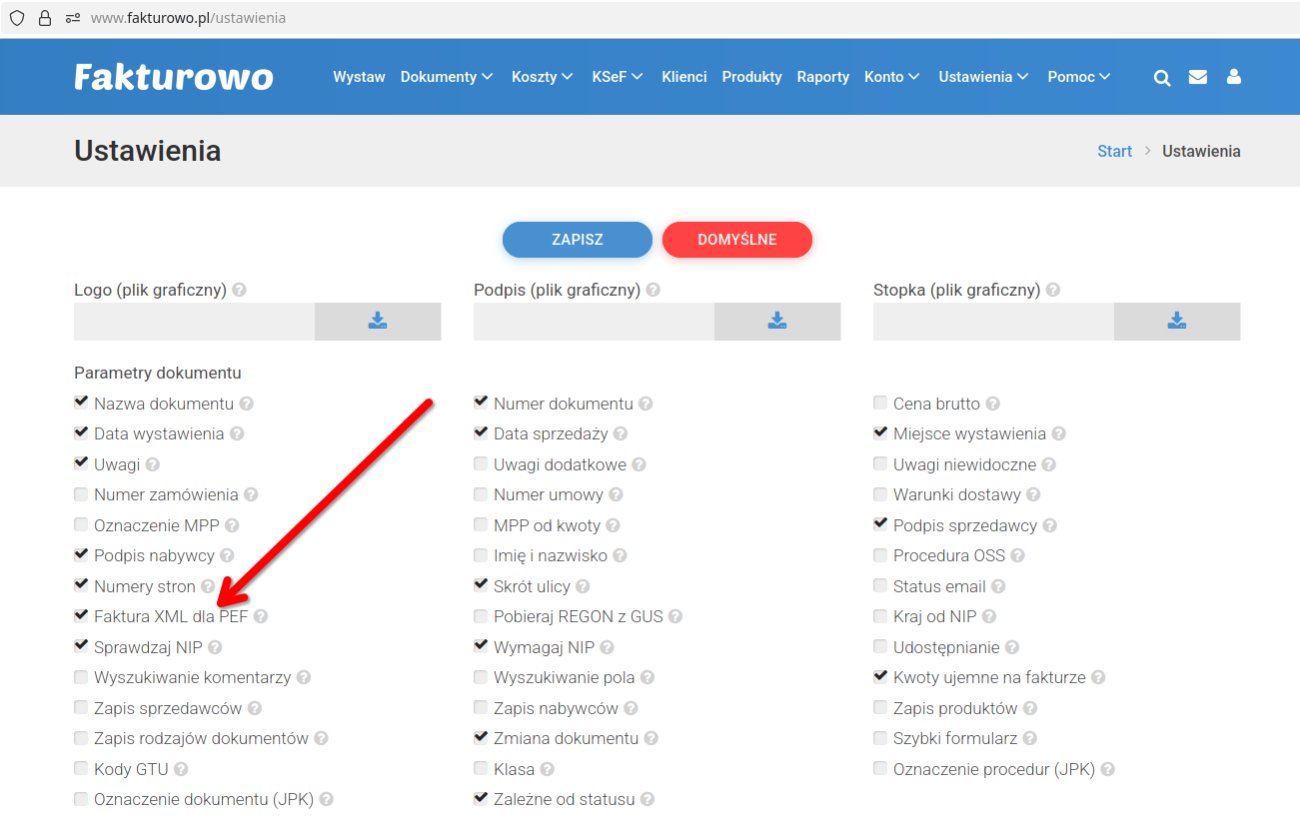Enable the Cena brutto checkbox

pyautogui.click(x=880, y=403)
